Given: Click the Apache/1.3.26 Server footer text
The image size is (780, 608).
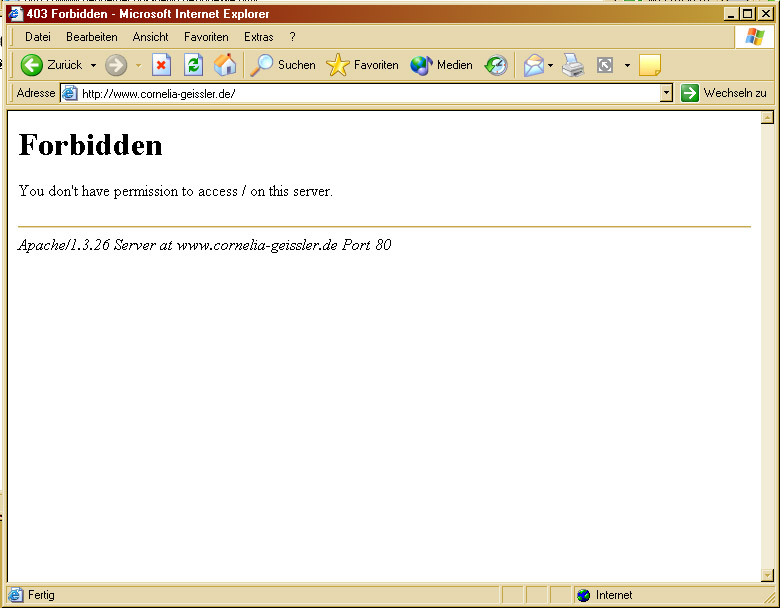Looking at the screenshot, I should pyautogui.click(x=204, y=245).
